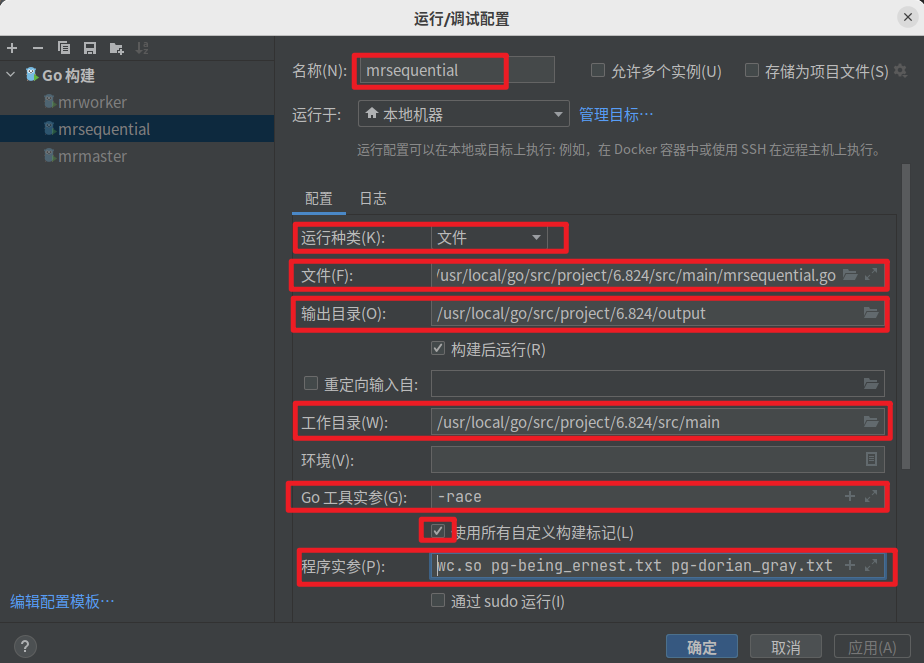924x663 pixels.
Task: Disable 构建后运行(R) option
Action: (438, 348)
